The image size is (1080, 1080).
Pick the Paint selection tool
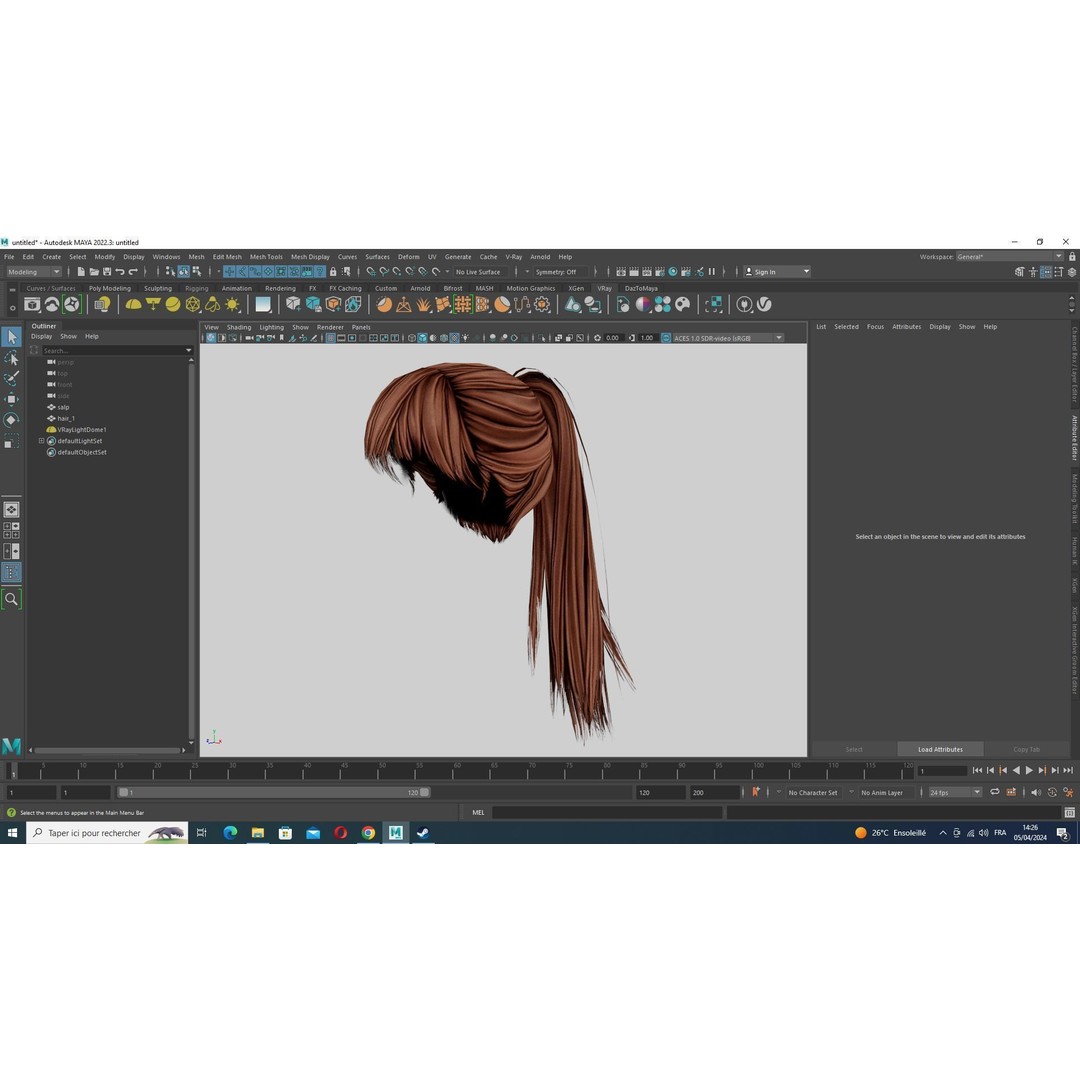[x=11, y=379]
